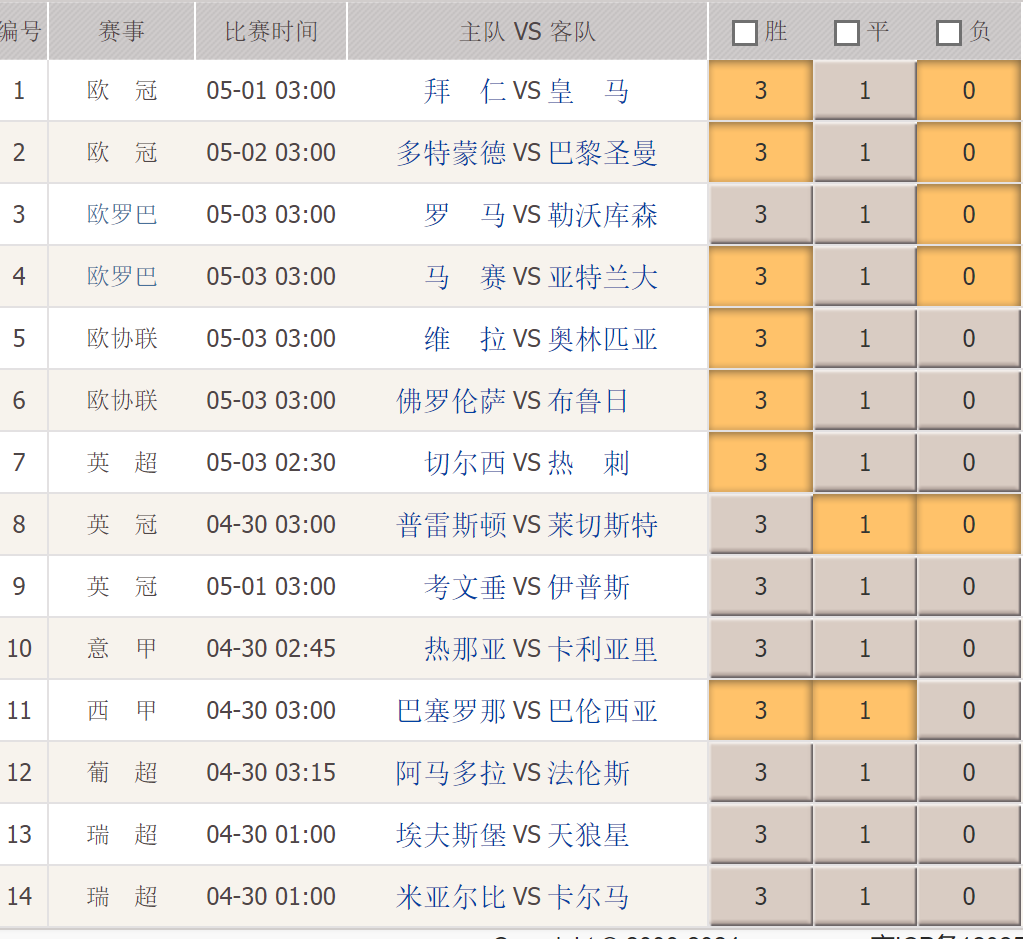Select draw (1) for 米亚尔比 VS 卡尔马
Image resolution: width=1023 pixels, height=939 pixels.
tap(865, 897)
